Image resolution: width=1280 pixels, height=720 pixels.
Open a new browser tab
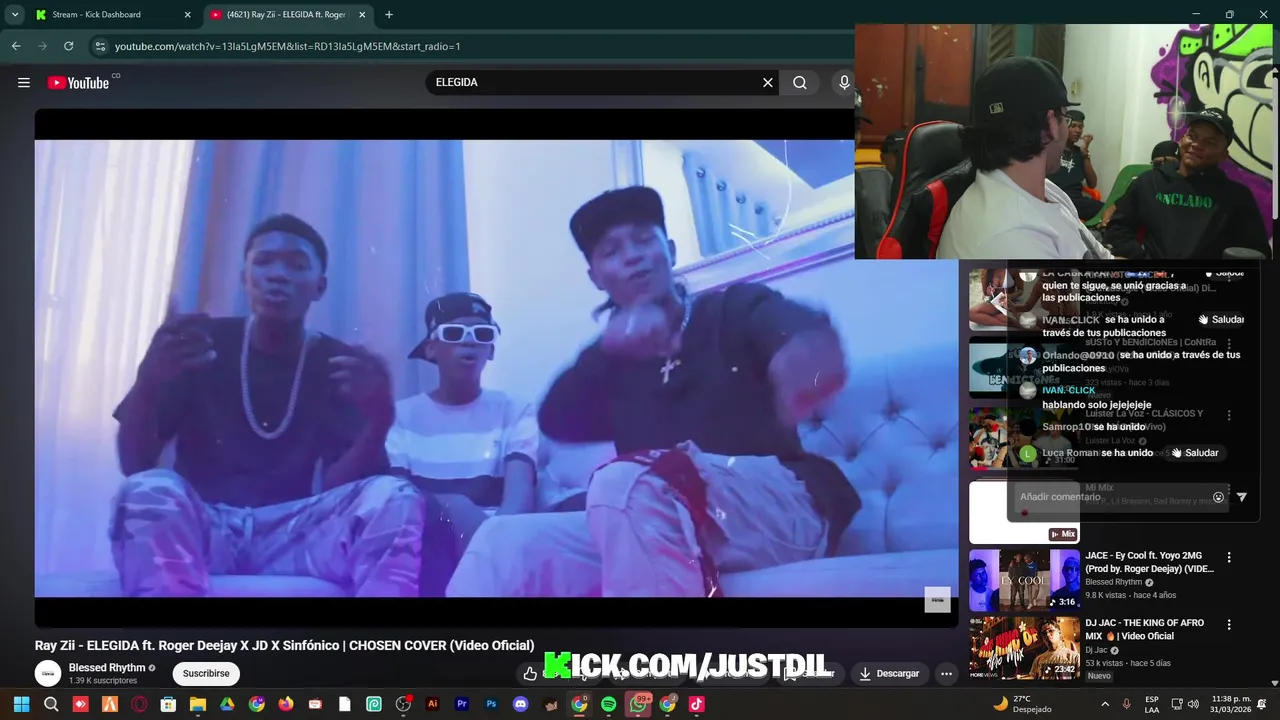389,15
